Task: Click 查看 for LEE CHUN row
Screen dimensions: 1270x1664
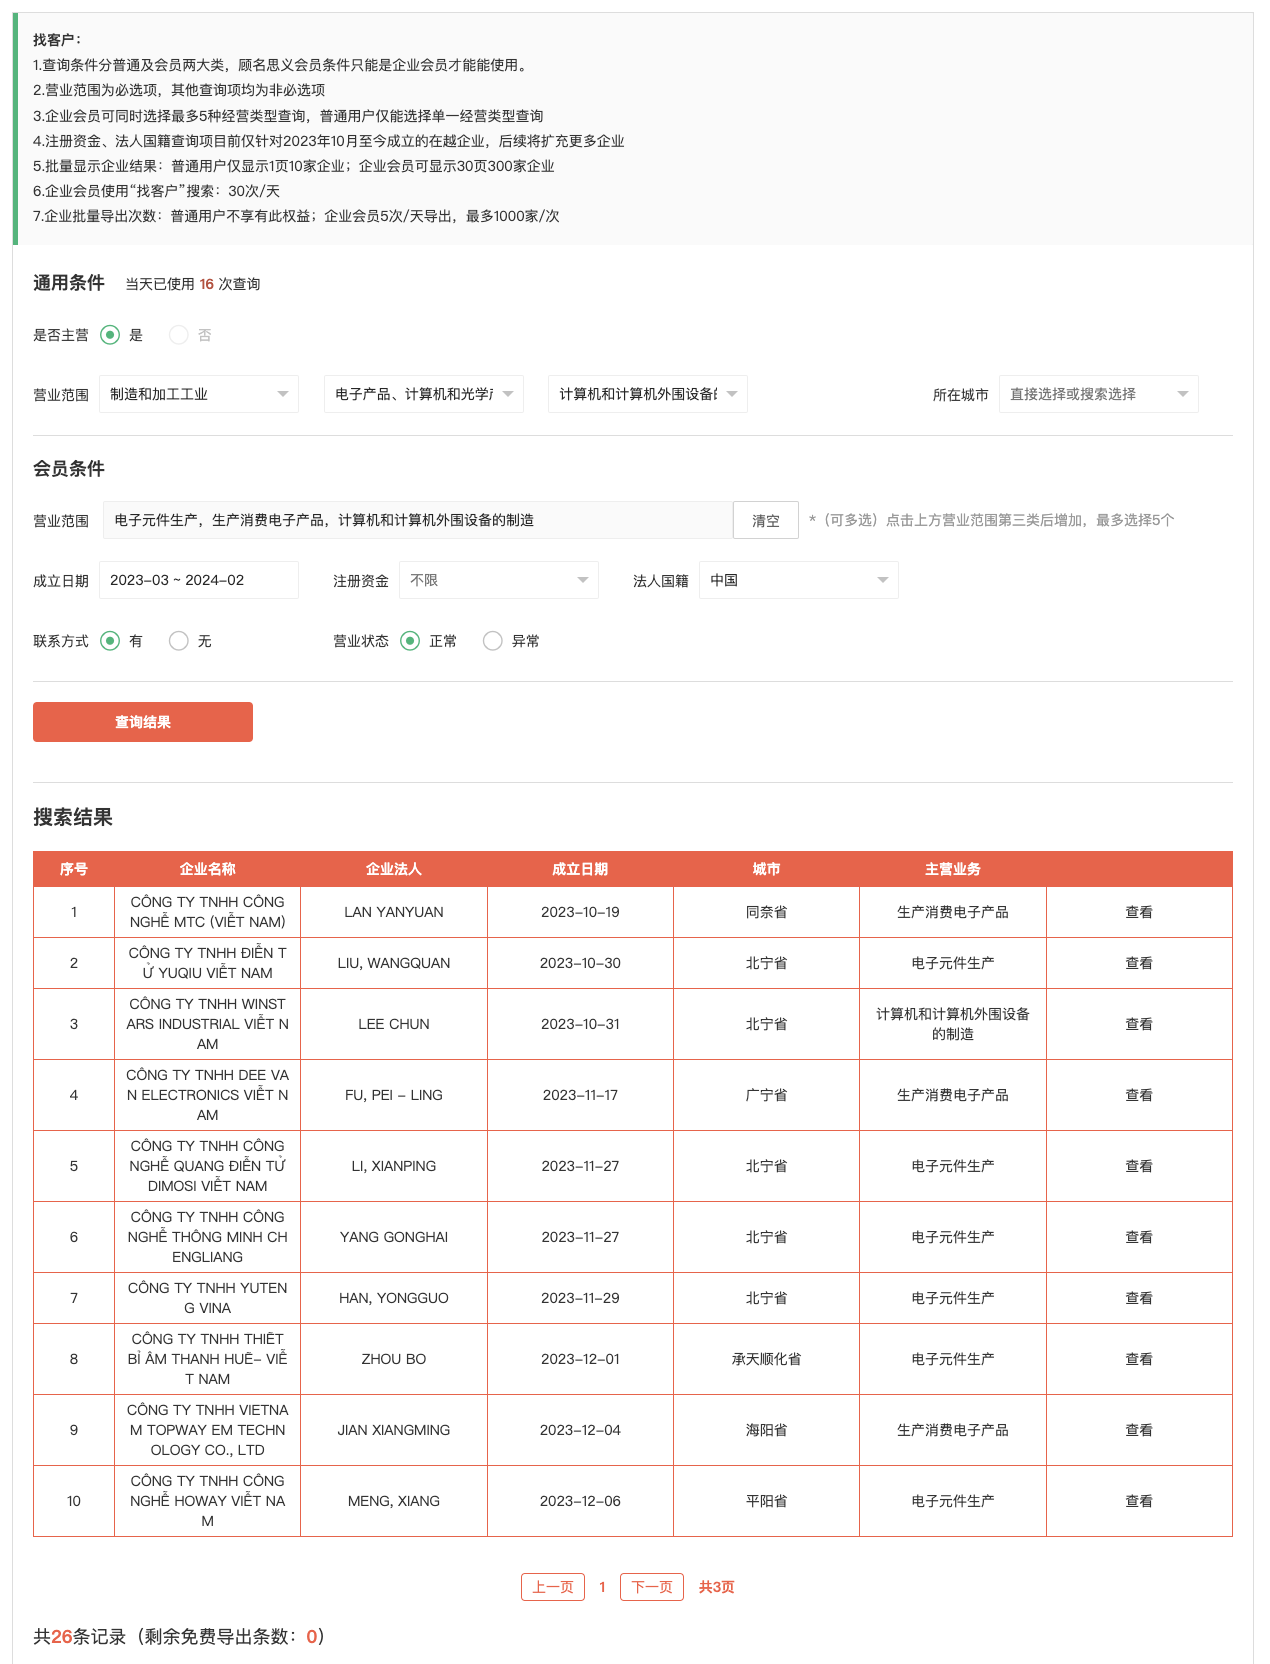Action: click(x=1139, y=1024)
